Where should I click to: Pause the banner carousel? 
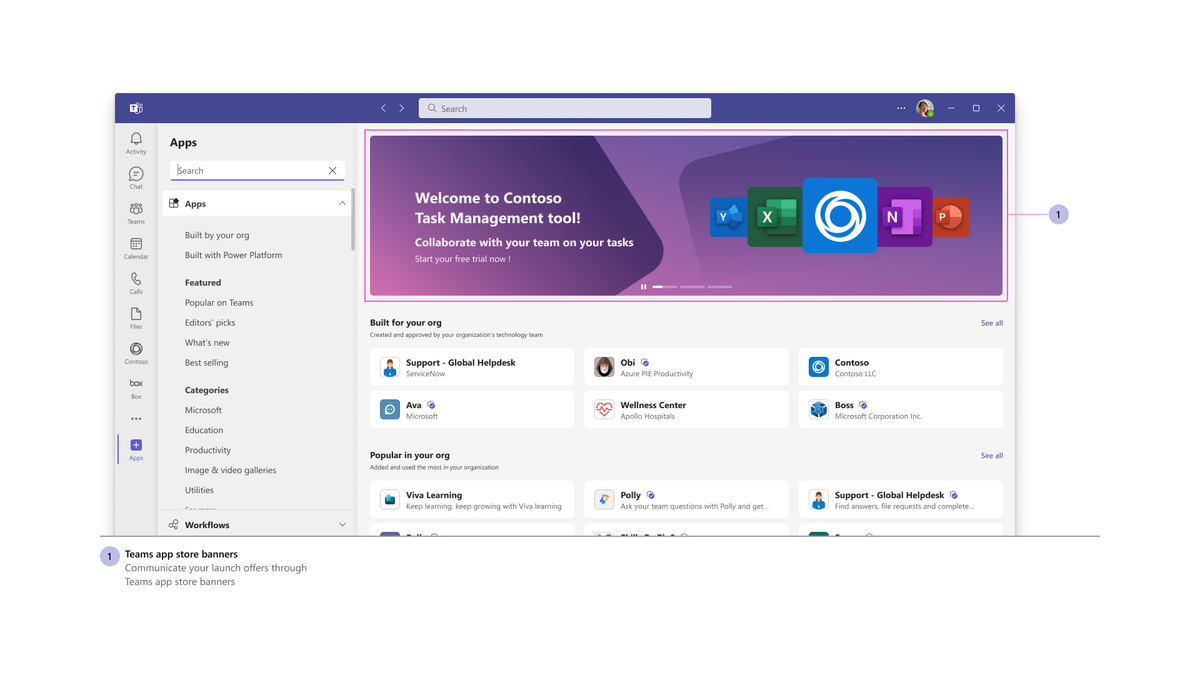[643, 287]
